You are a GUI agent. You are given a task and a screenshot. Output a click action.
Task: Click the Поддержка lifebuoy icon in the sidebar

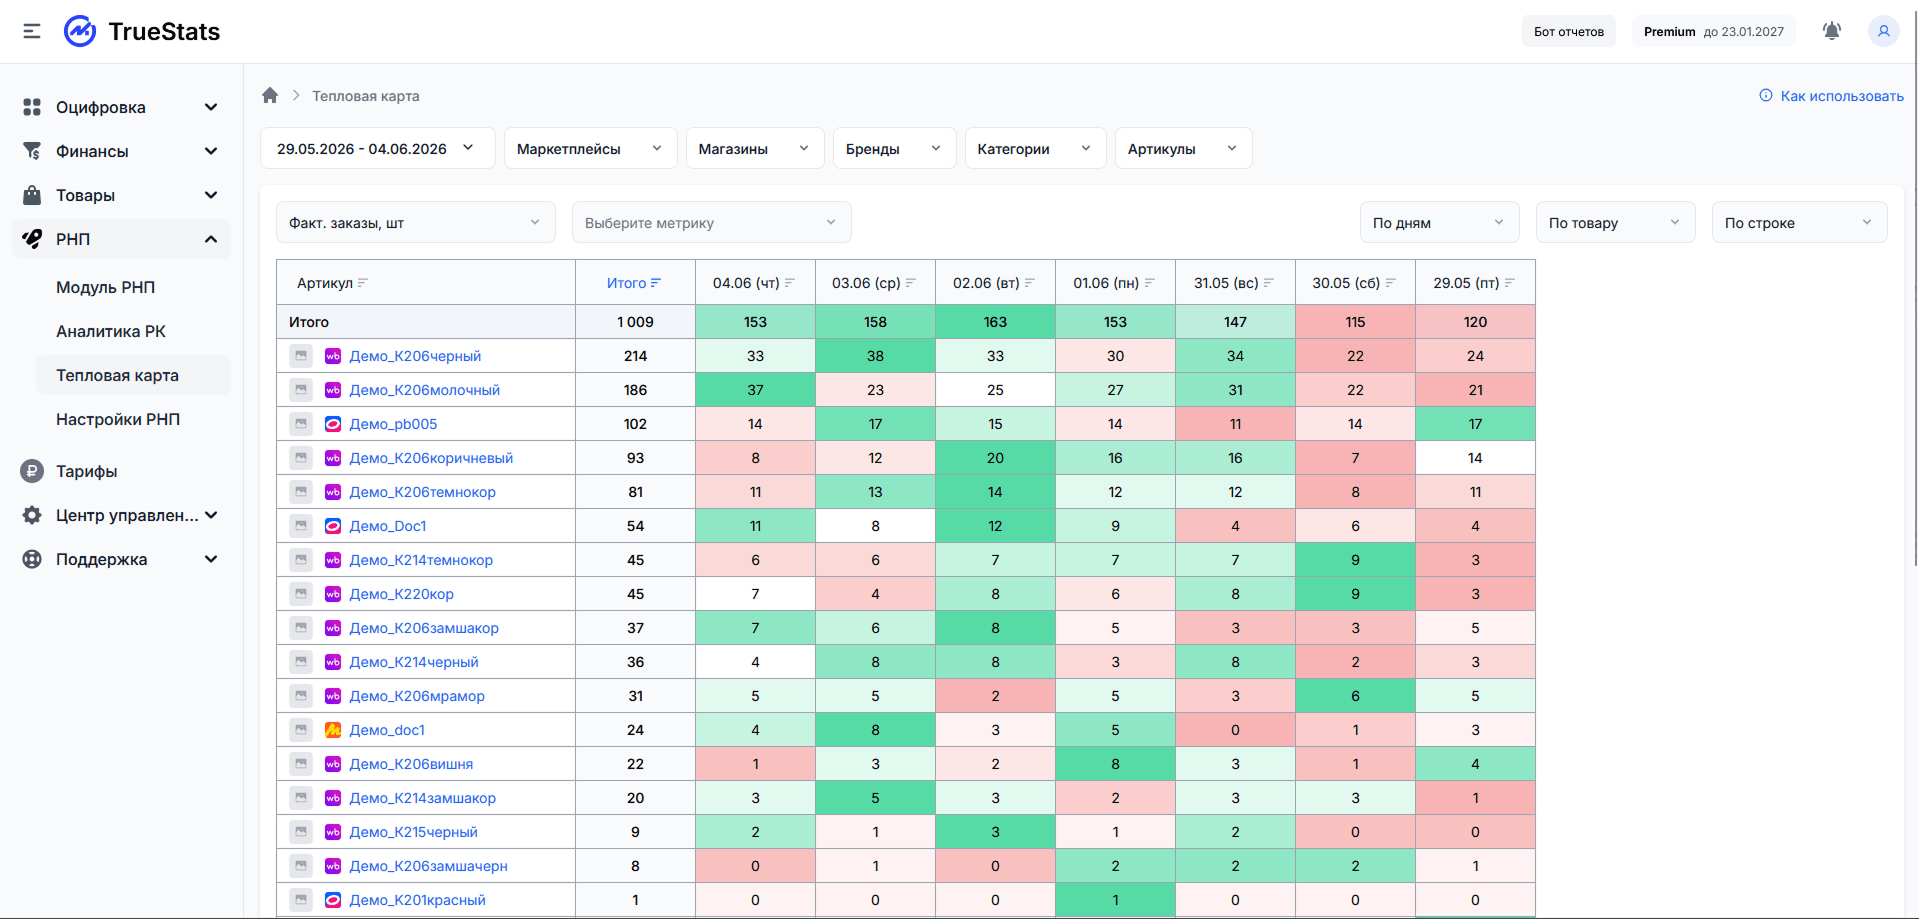point(32,559)
